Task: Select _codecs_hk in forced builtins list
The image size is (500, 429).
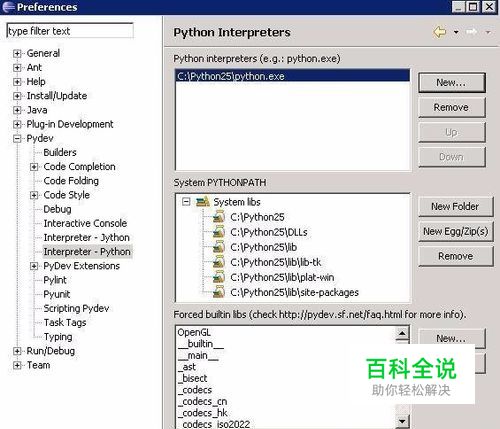Action: (x=203, y=413)
